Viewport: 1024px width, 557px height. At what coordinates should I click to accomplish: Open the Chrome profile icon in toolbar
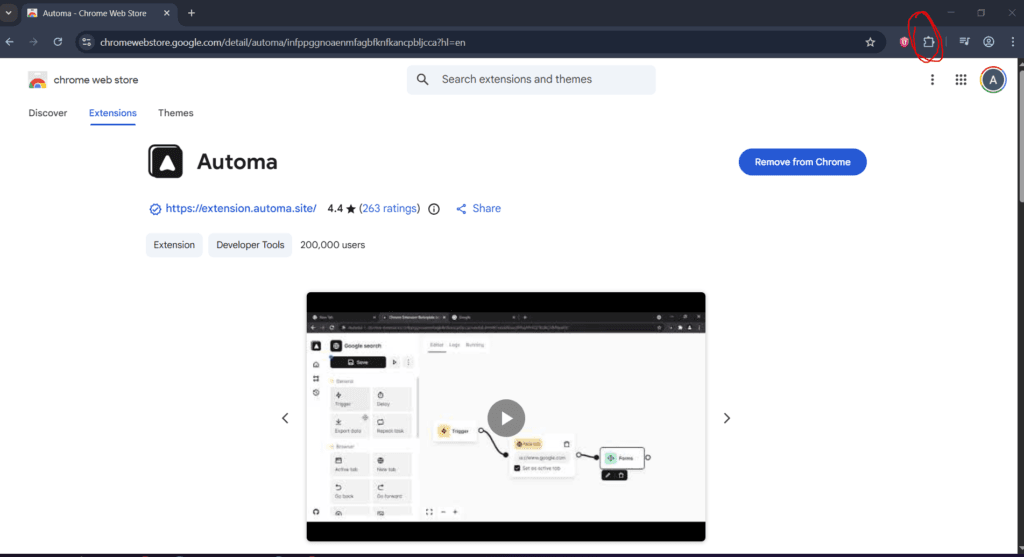click(x=988, y=42)
